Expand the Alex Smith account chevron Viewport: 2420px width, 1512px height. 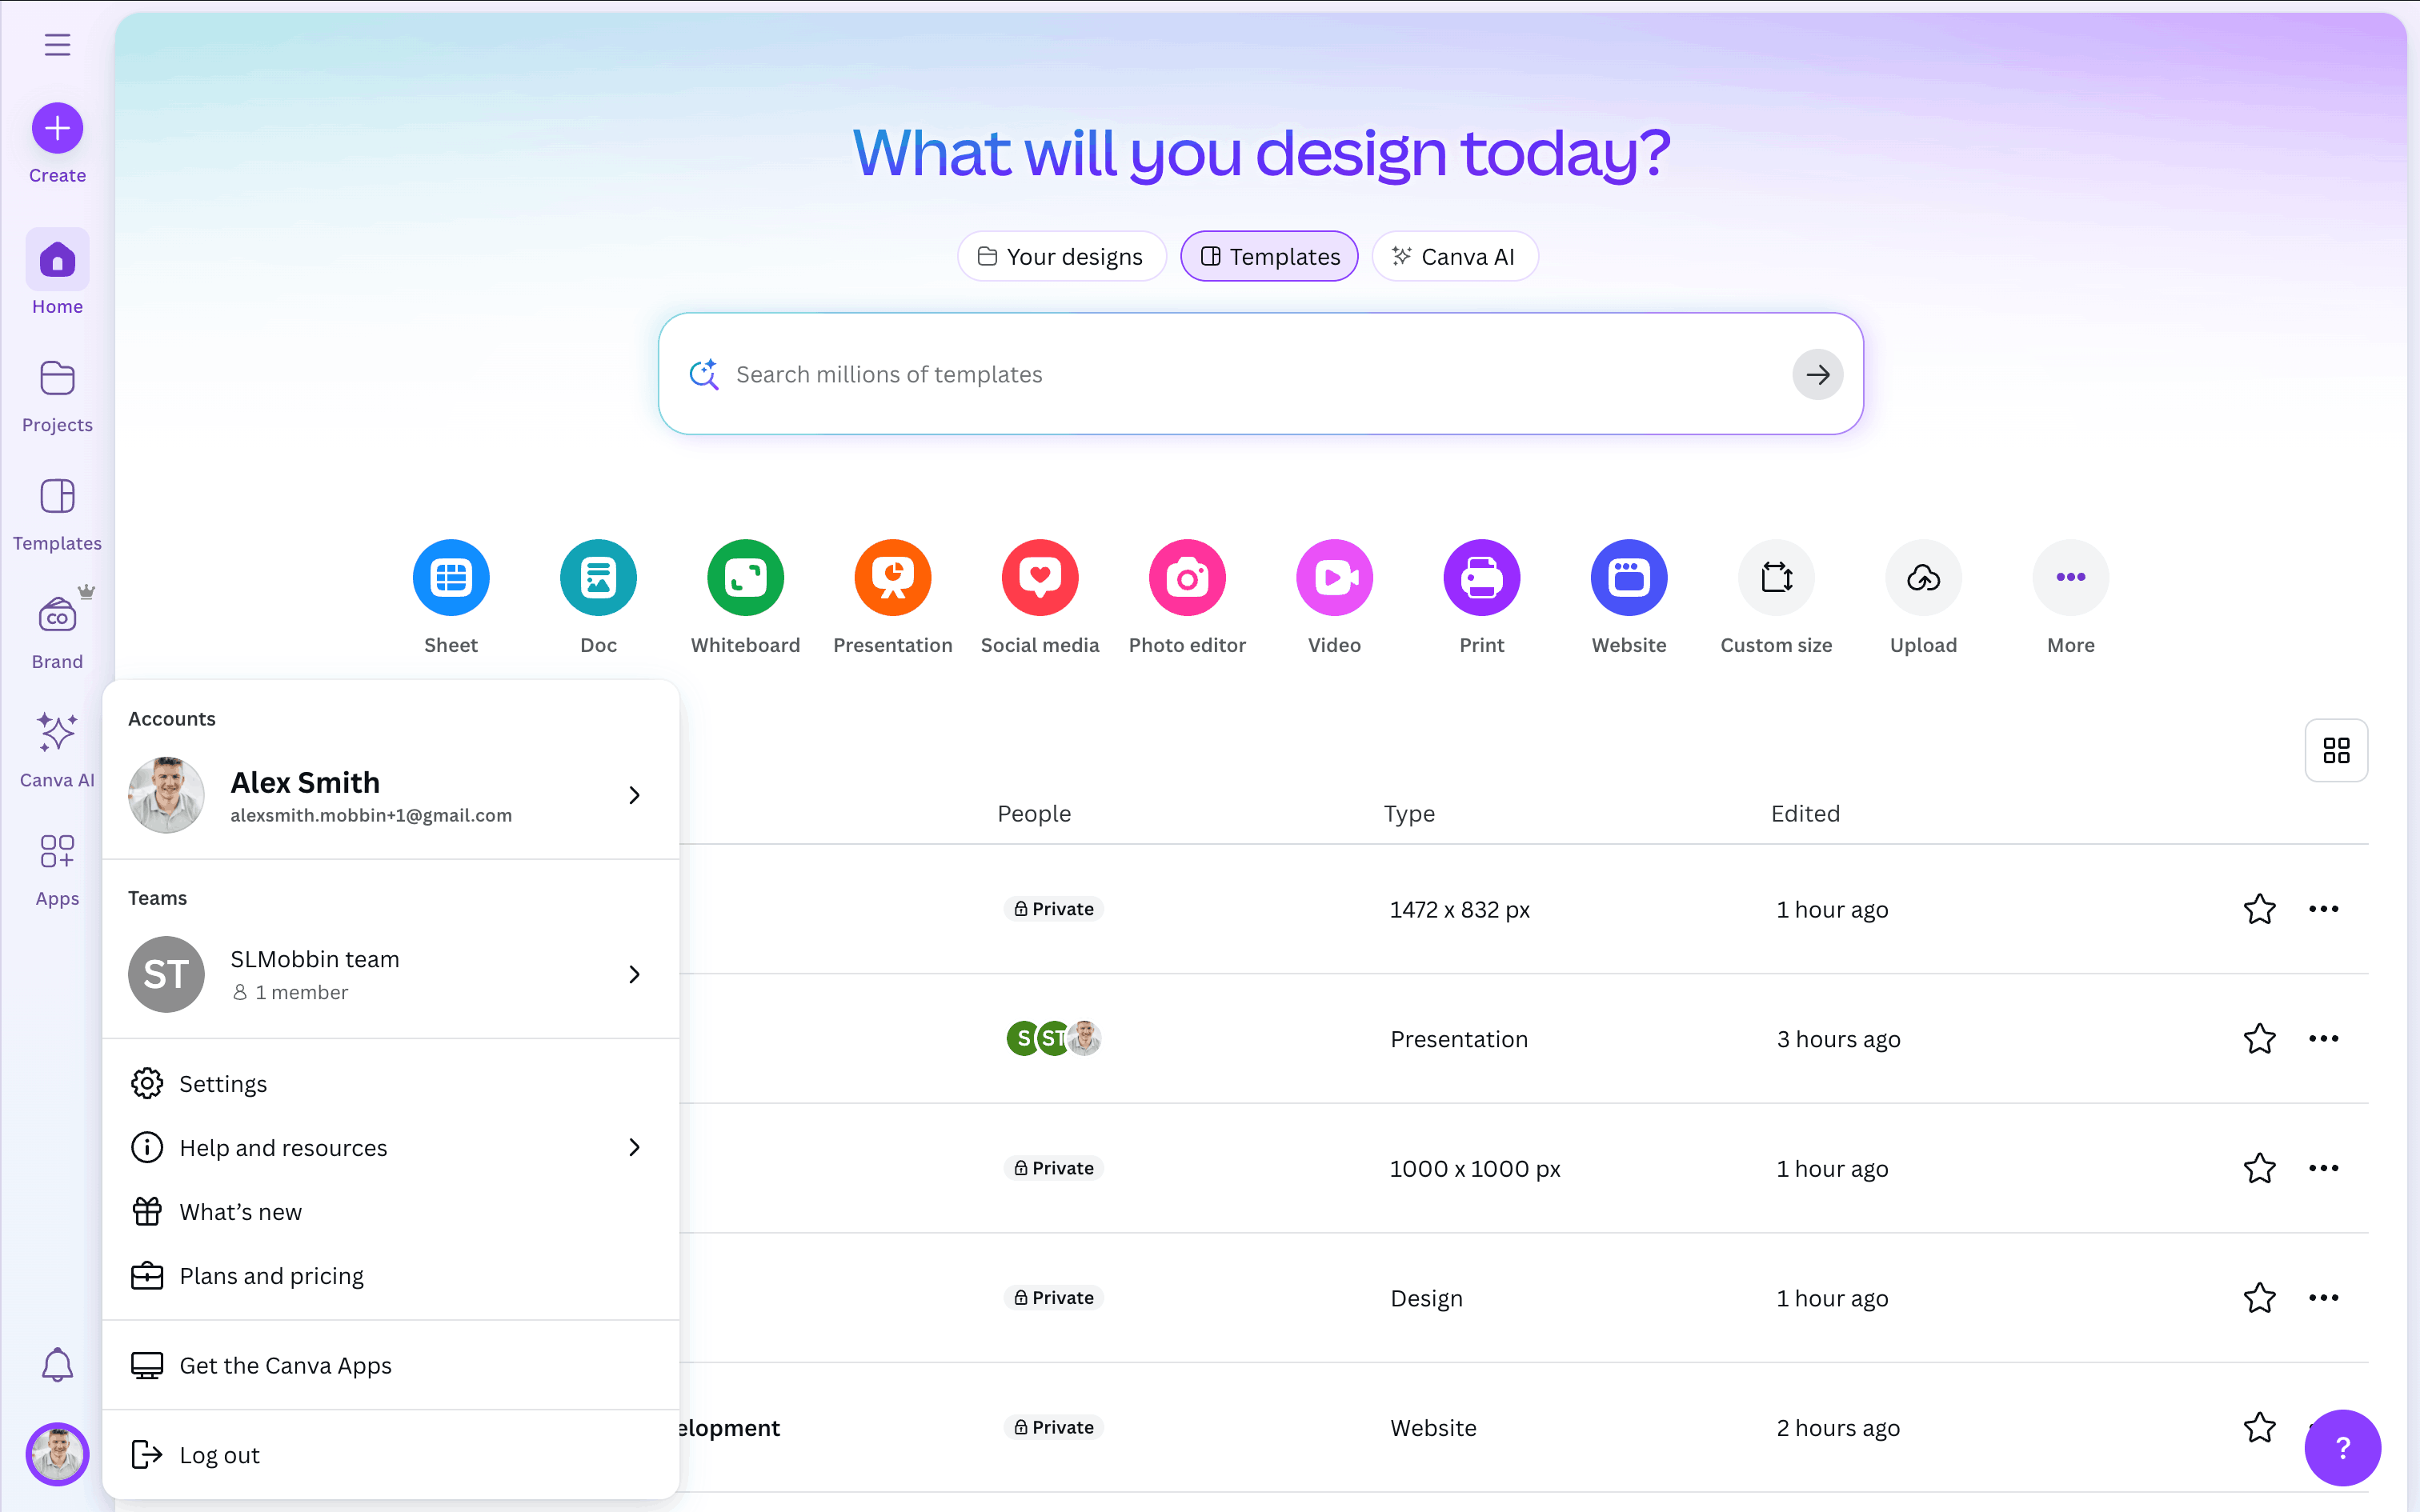coord(634,795)
